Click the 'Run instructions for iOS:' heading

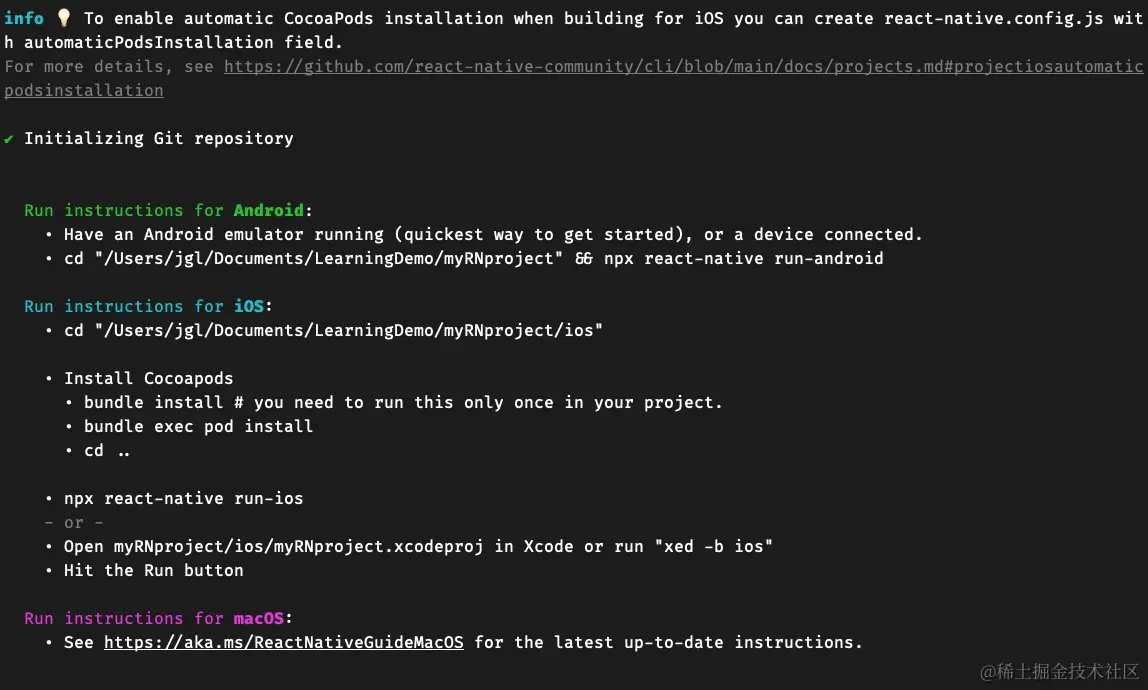(148, 306)
